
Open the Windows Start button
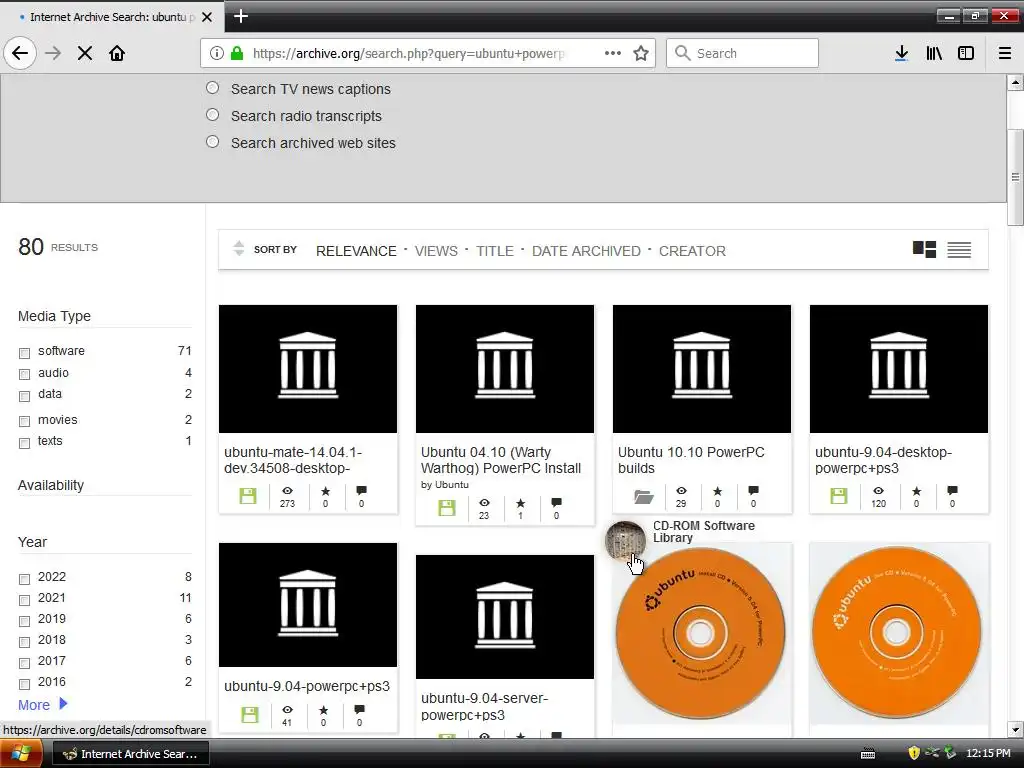pyautogui.click(x=22, y=754)
